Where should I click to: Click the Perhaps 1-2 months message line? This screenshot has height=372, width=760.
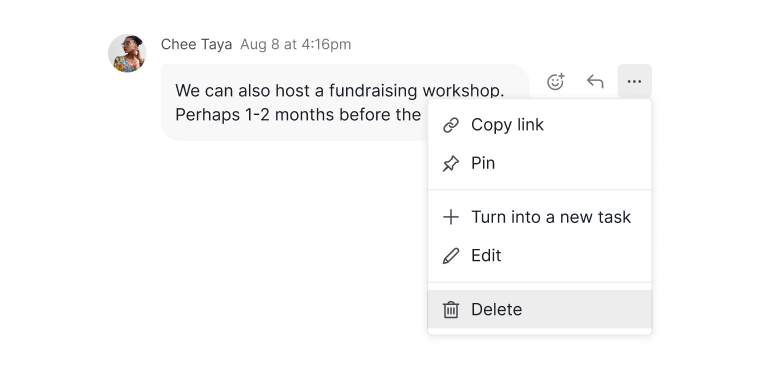coord(298,115)
